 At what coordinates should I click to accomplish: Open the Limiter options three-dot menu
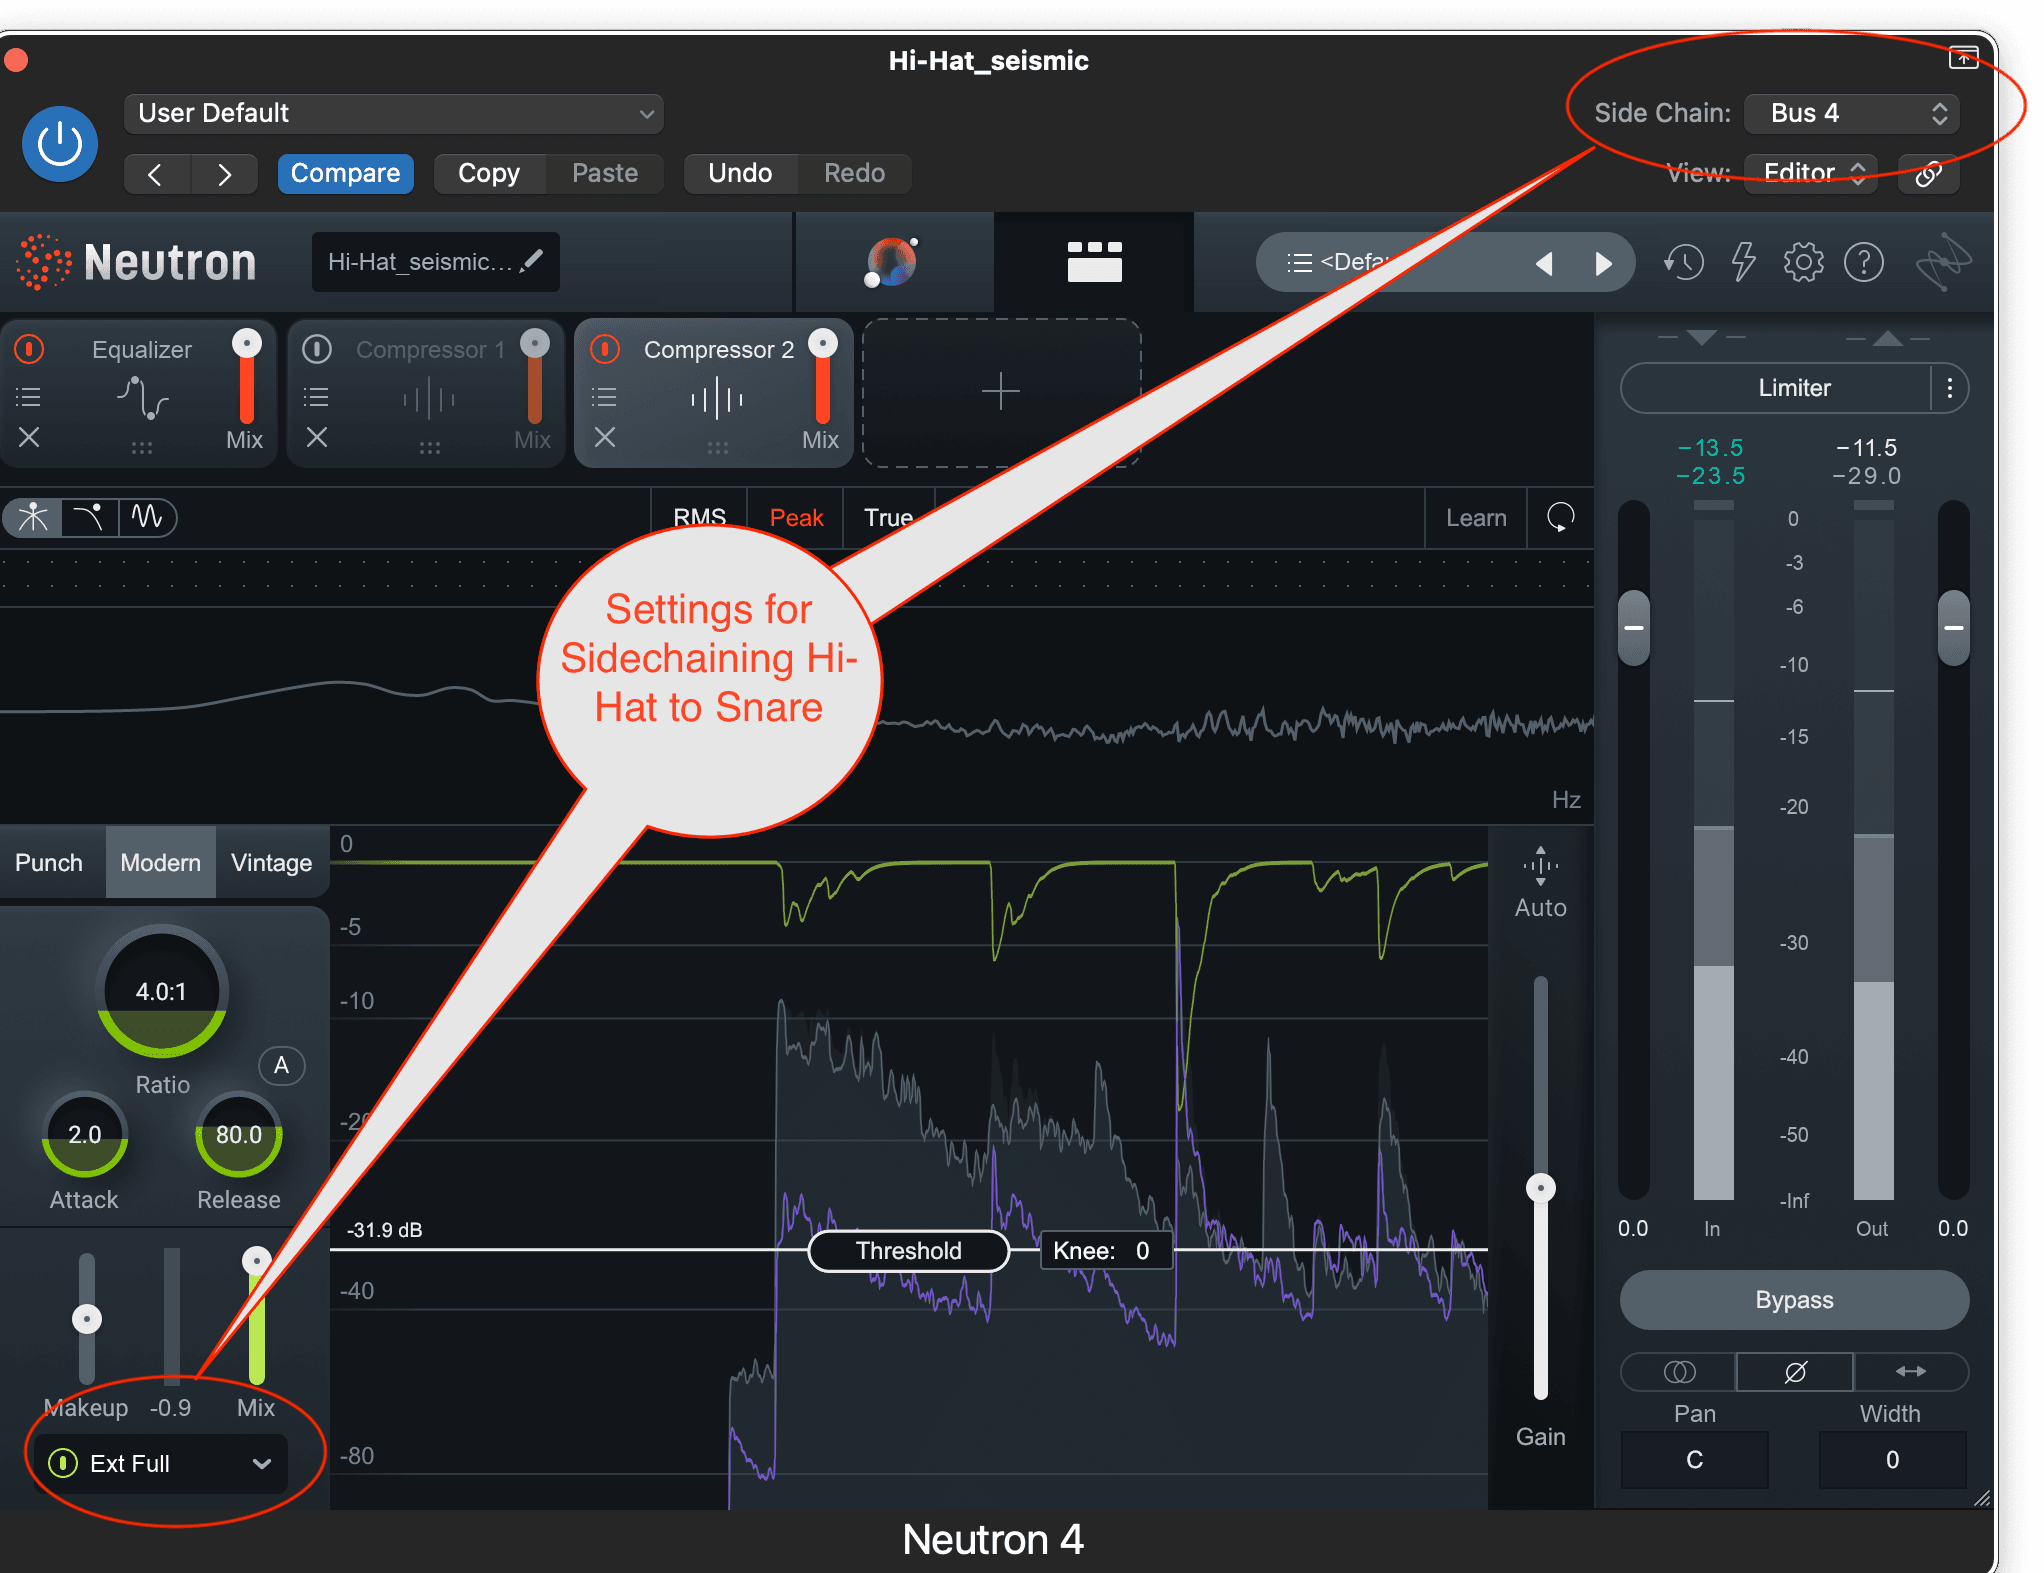1949,388
